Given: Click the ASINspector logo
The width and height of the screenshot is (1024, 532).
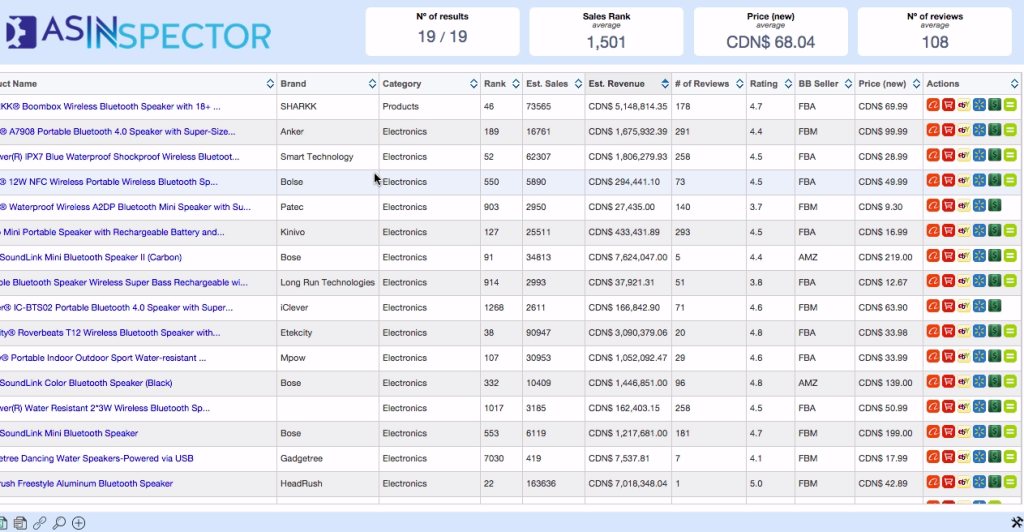Looking at the screenshot, I should coord(138,33).
